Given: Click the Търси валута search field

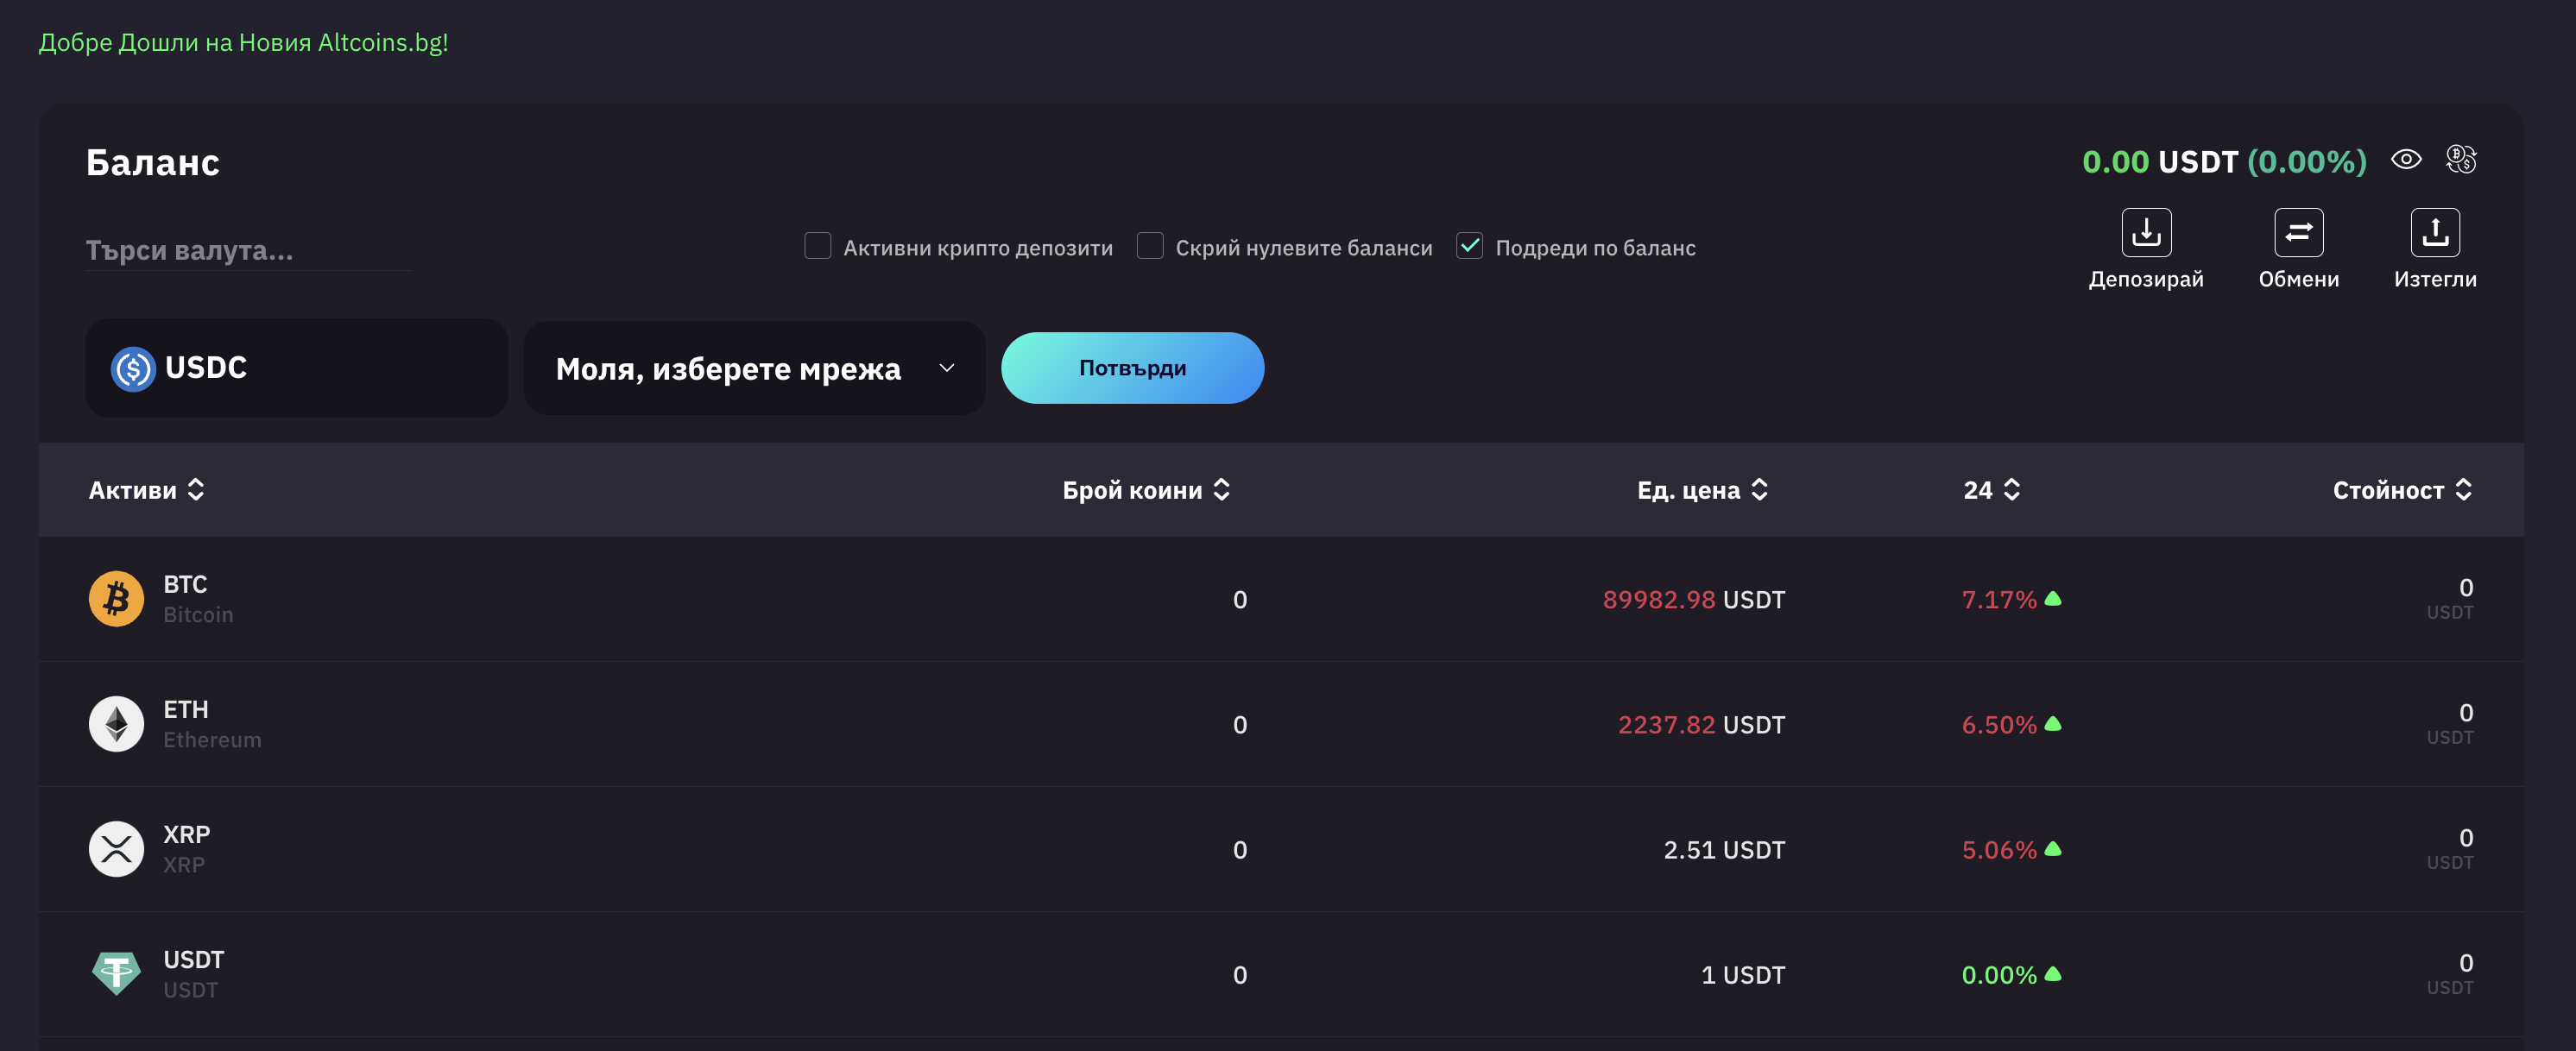Looking at the screenshot, I should tap(248, 250).
